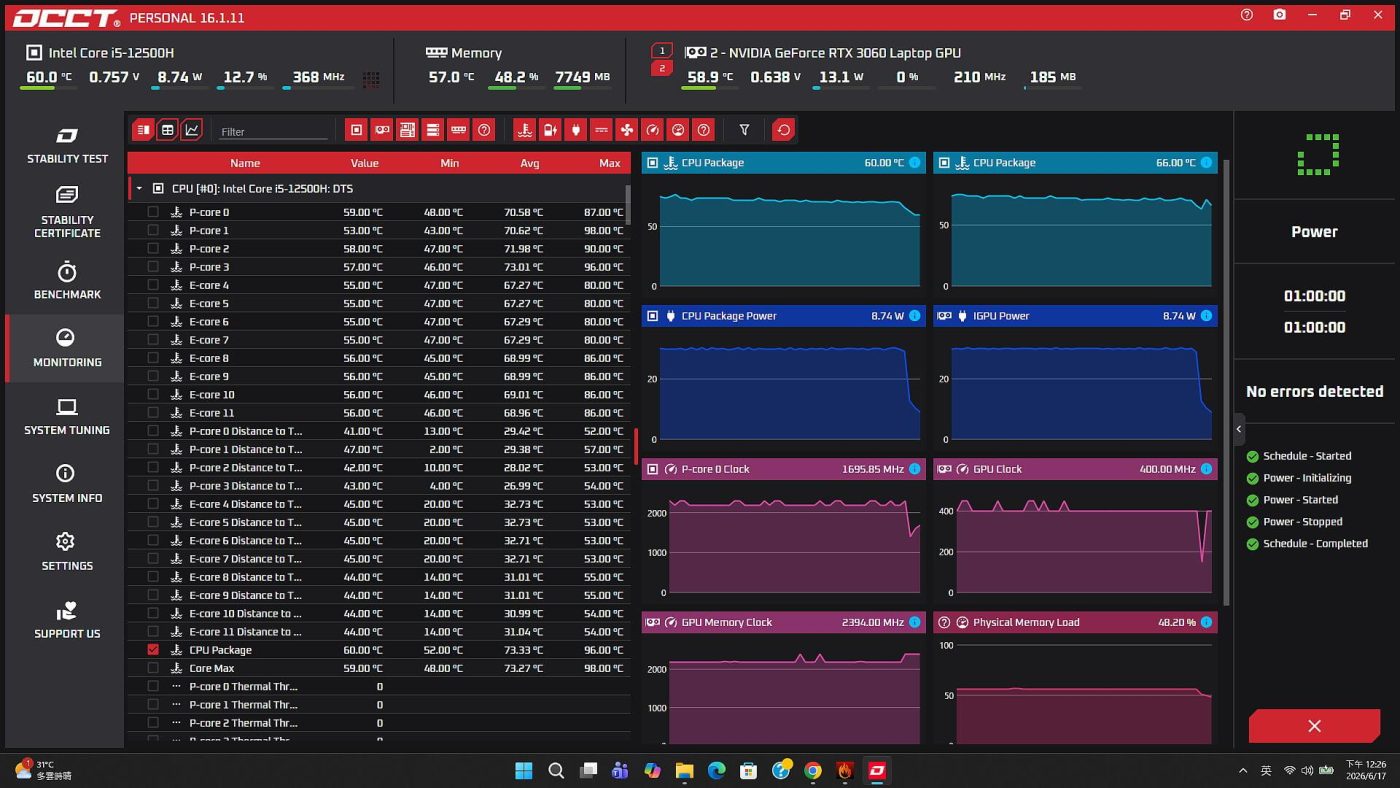The height and width of the screenshot is (788, 1400).
Task: Open Microsoft Edge from the taskbar
Action: (717, 771)
